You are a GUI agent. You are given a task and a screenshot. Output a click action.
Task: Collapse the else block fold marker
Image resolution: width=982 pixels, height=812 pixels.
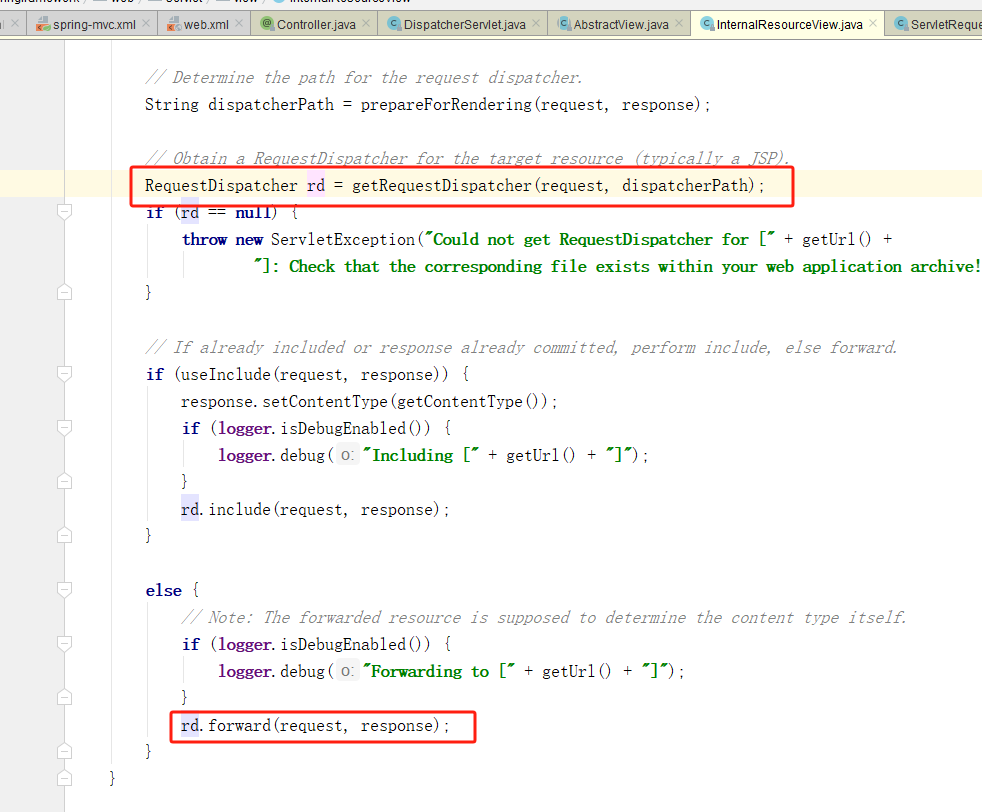[x=64, y=590]
